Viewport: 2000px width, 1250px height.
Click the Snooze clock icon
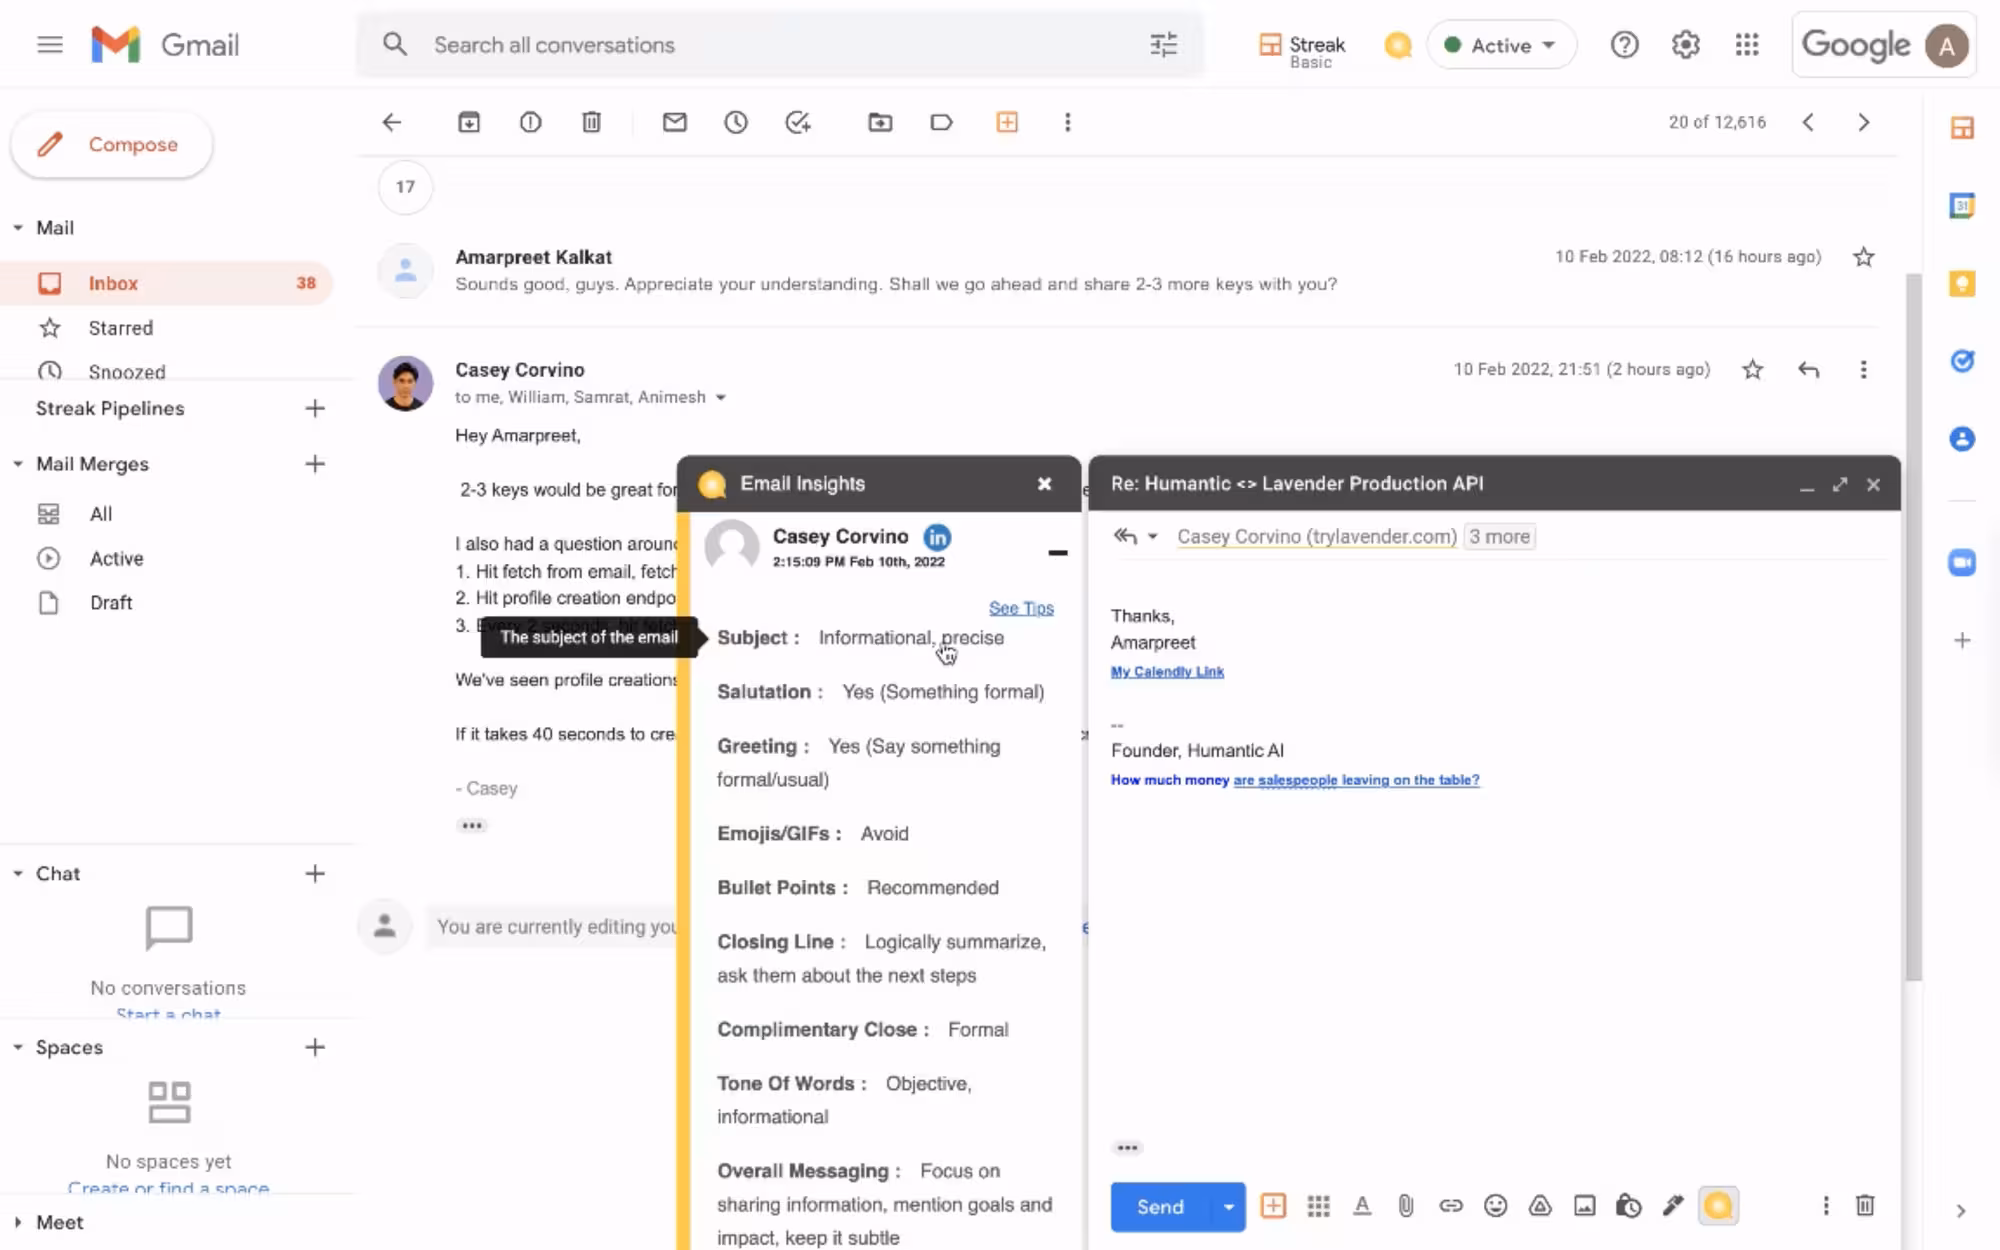(x=736, y=122)
